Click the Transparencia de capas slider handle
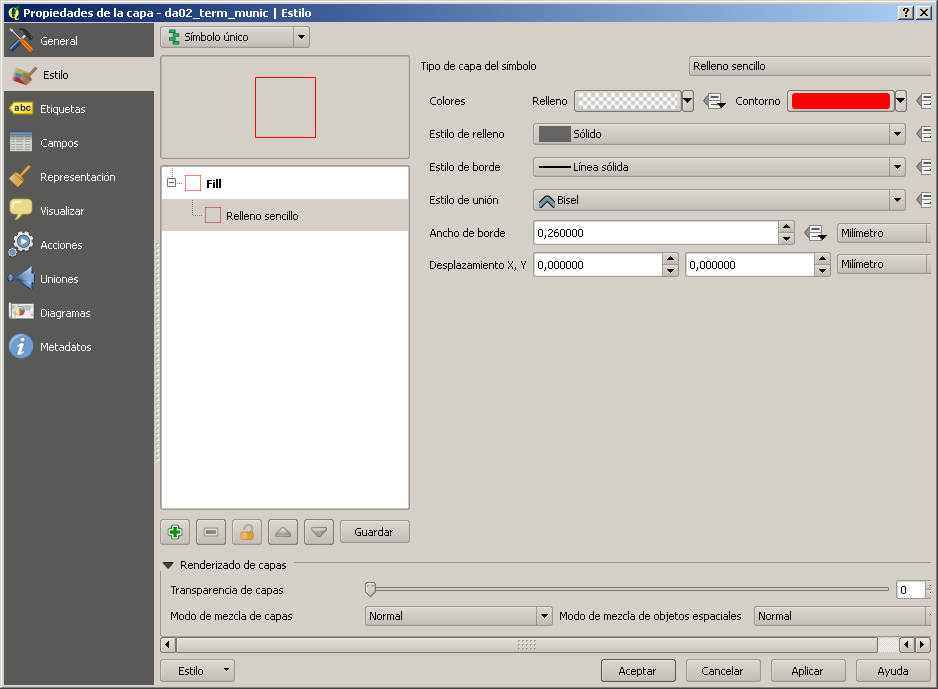Screen dimensions: 938x689 click(x=370, y=589)
